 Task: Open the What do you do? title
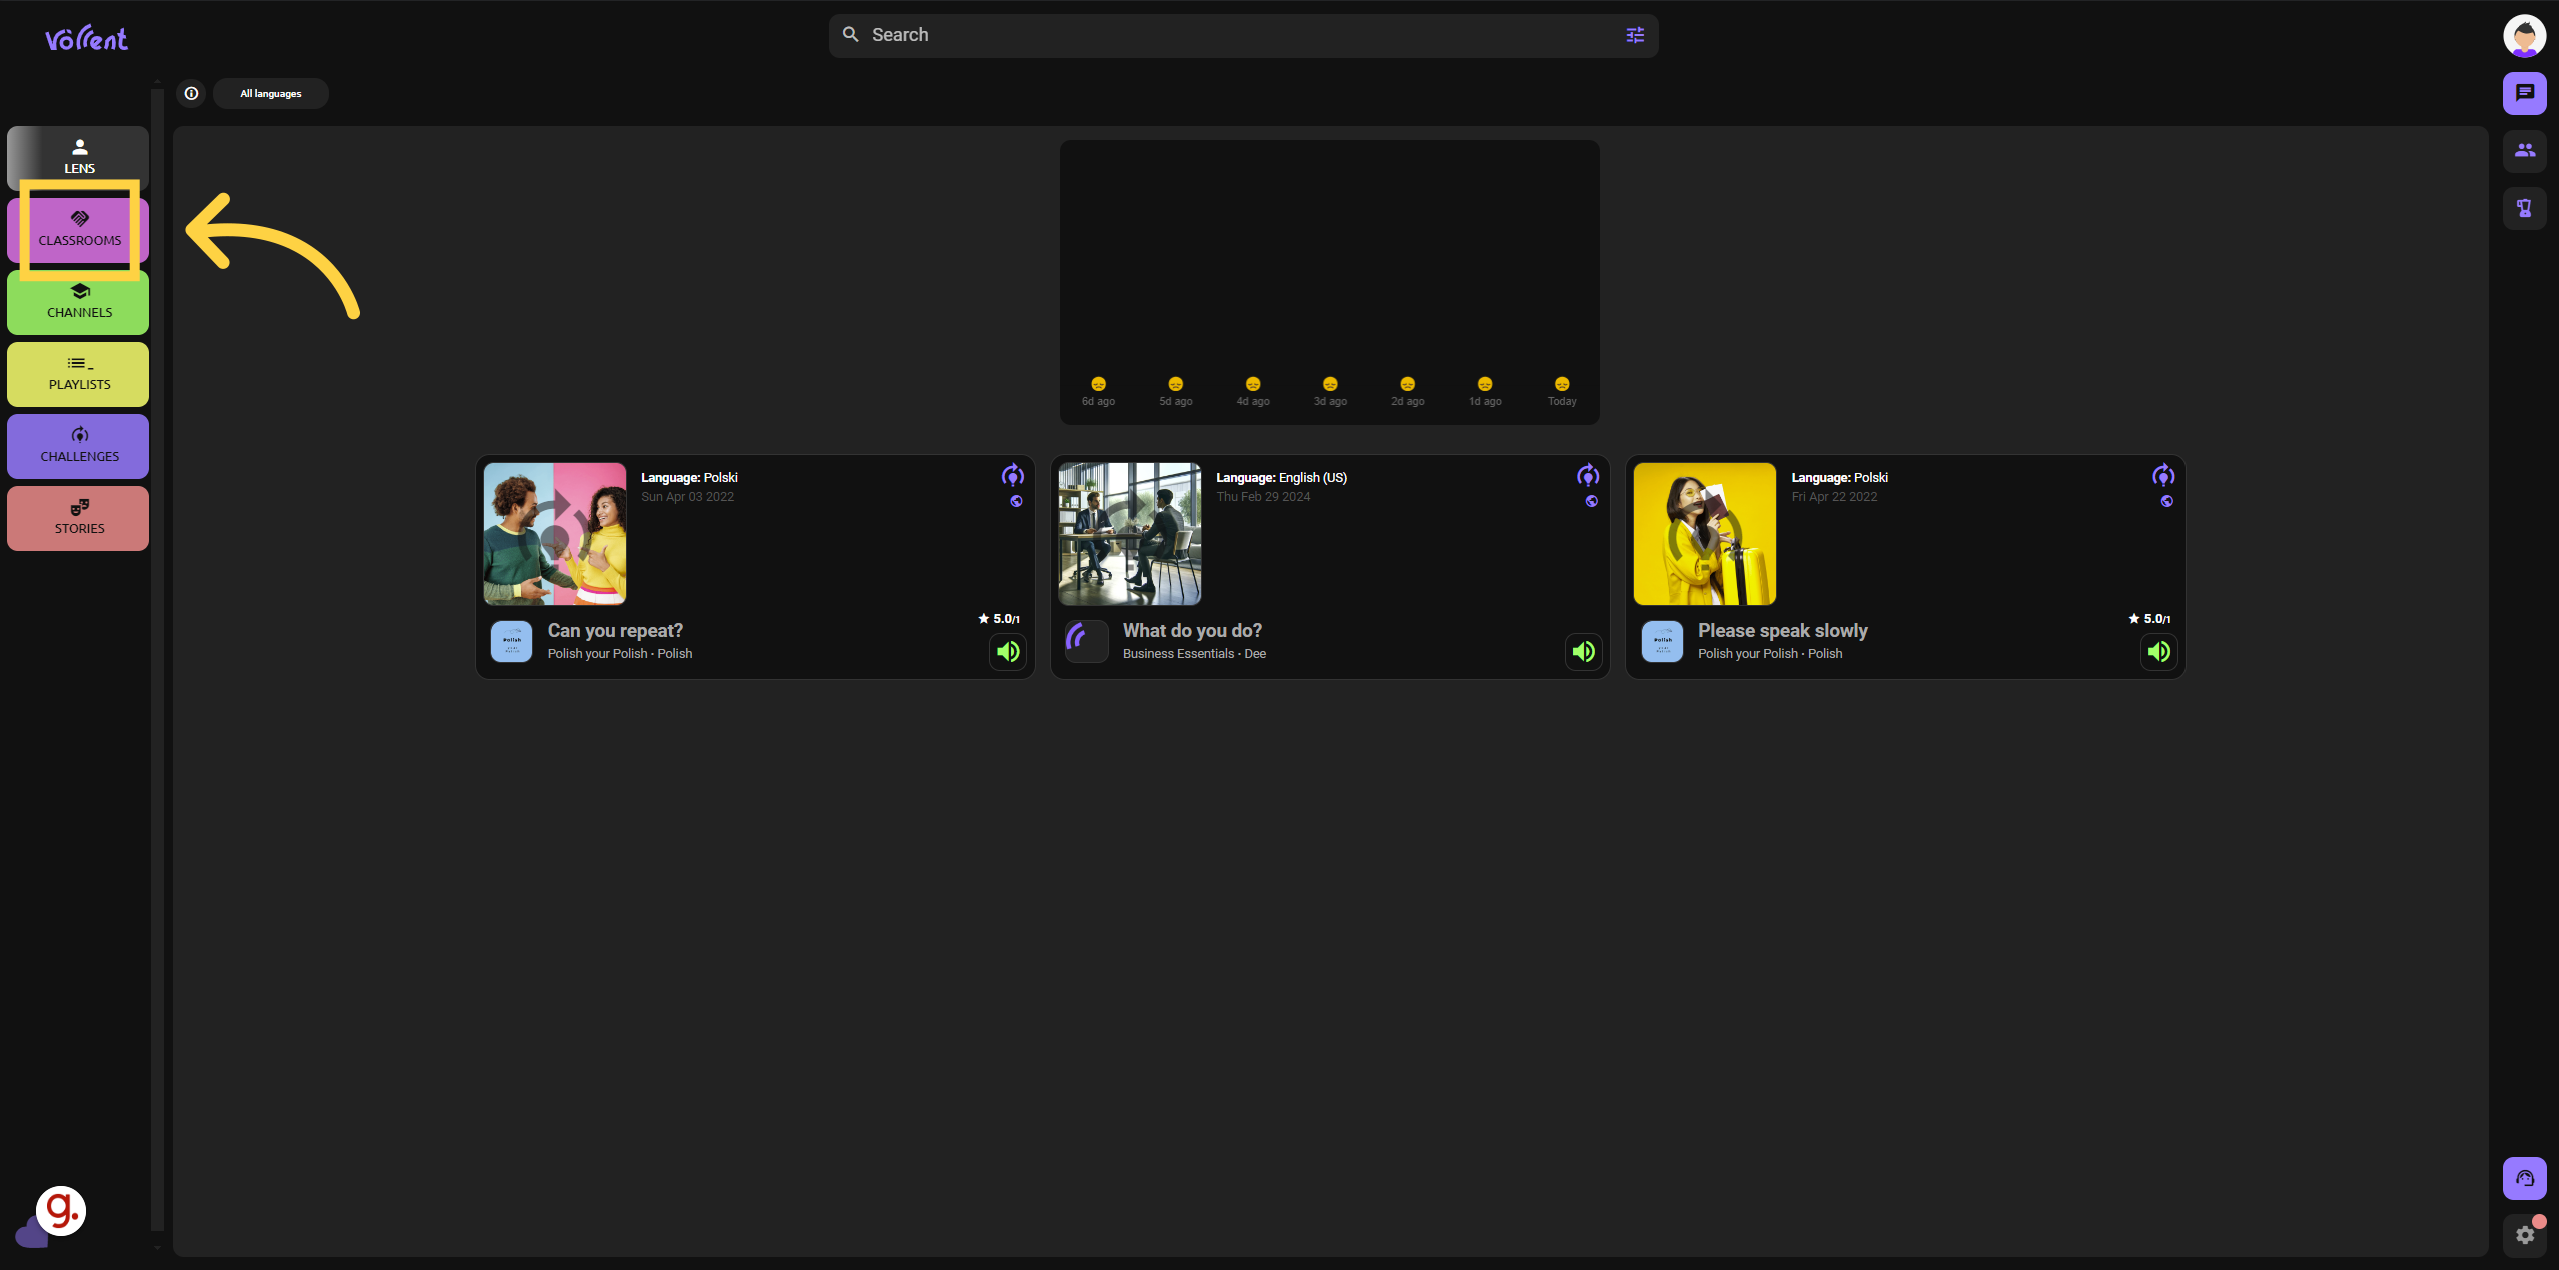1192,631
